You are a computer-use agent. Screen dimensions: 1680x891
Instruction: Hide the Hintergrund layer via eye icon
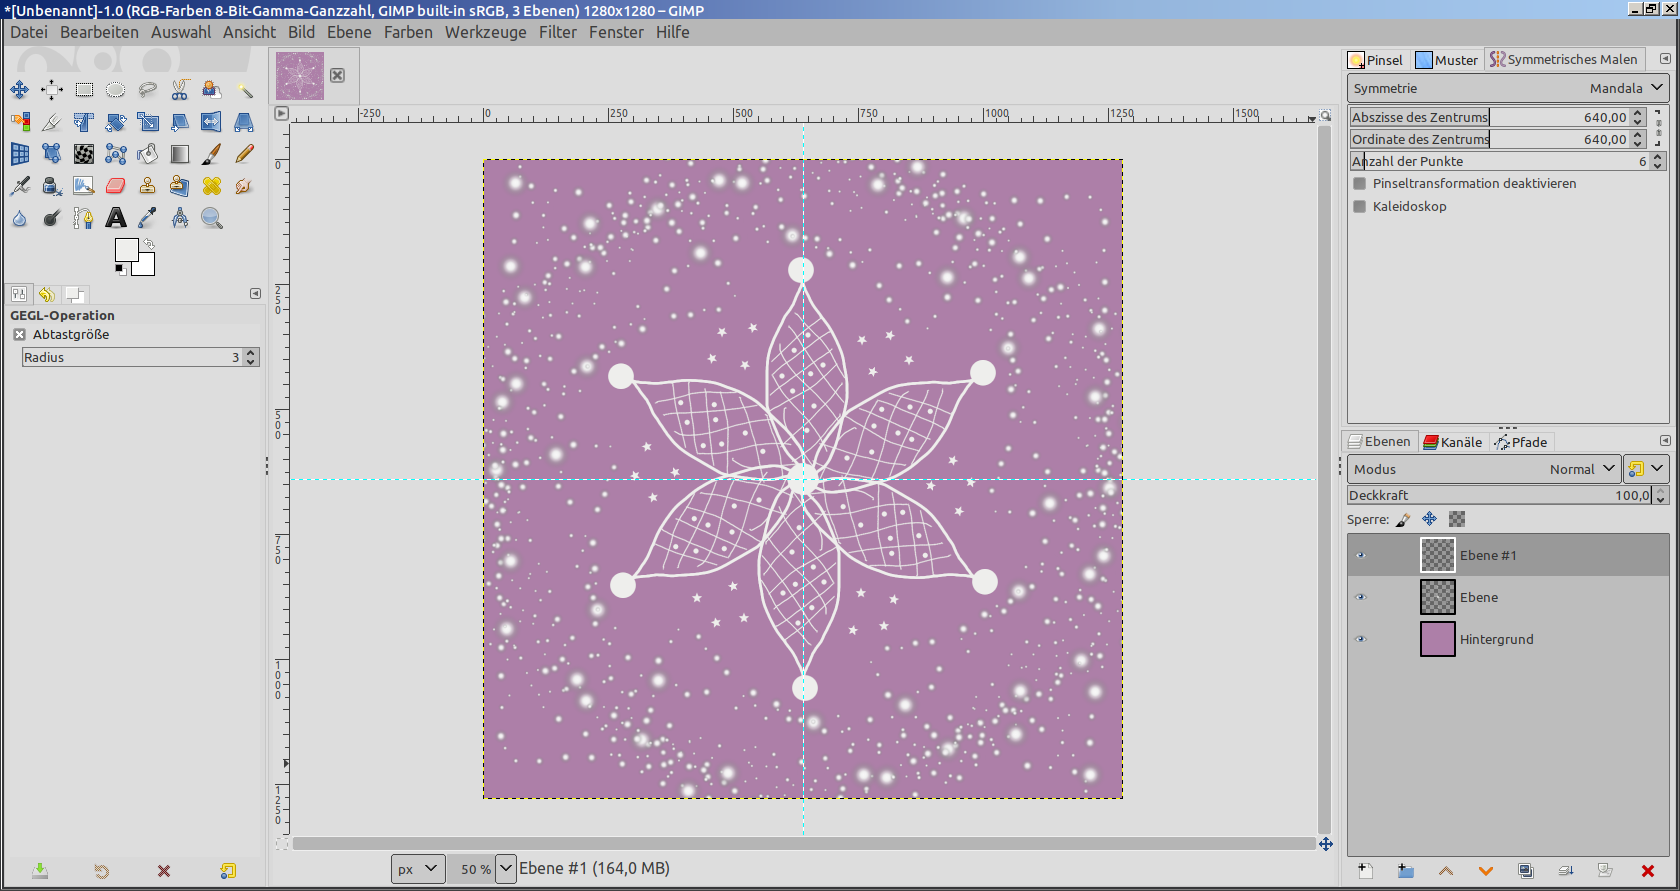click(x=1360, y=639)
